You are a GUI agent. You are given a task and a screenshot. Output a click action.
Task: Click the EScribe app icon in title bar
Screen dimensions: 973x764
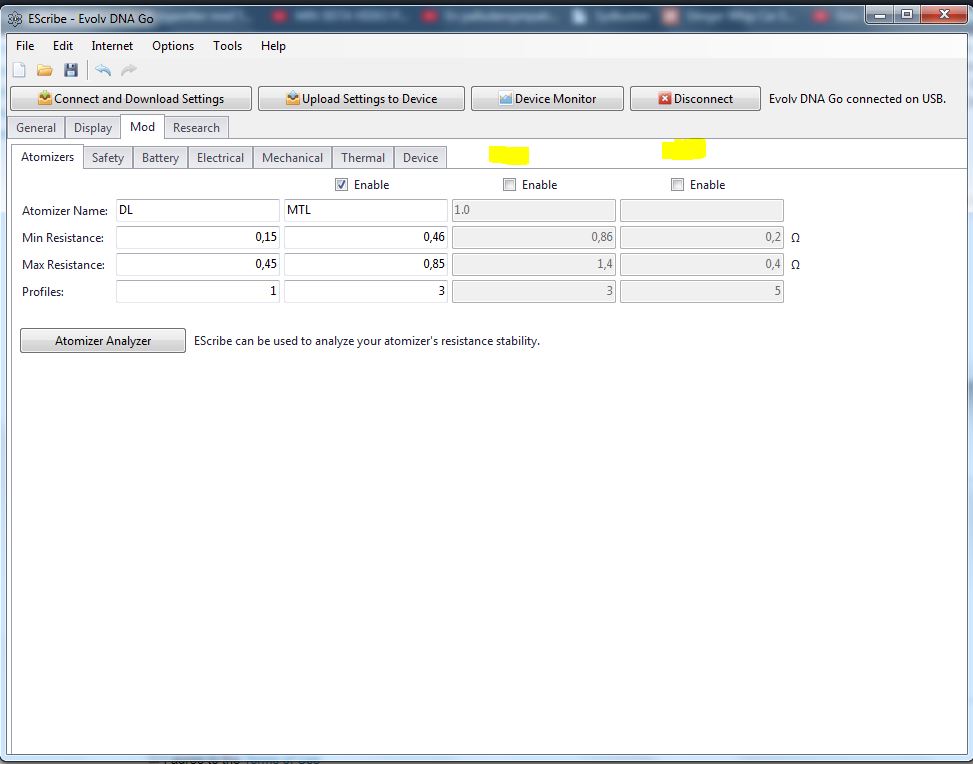[x=15, y=19]
